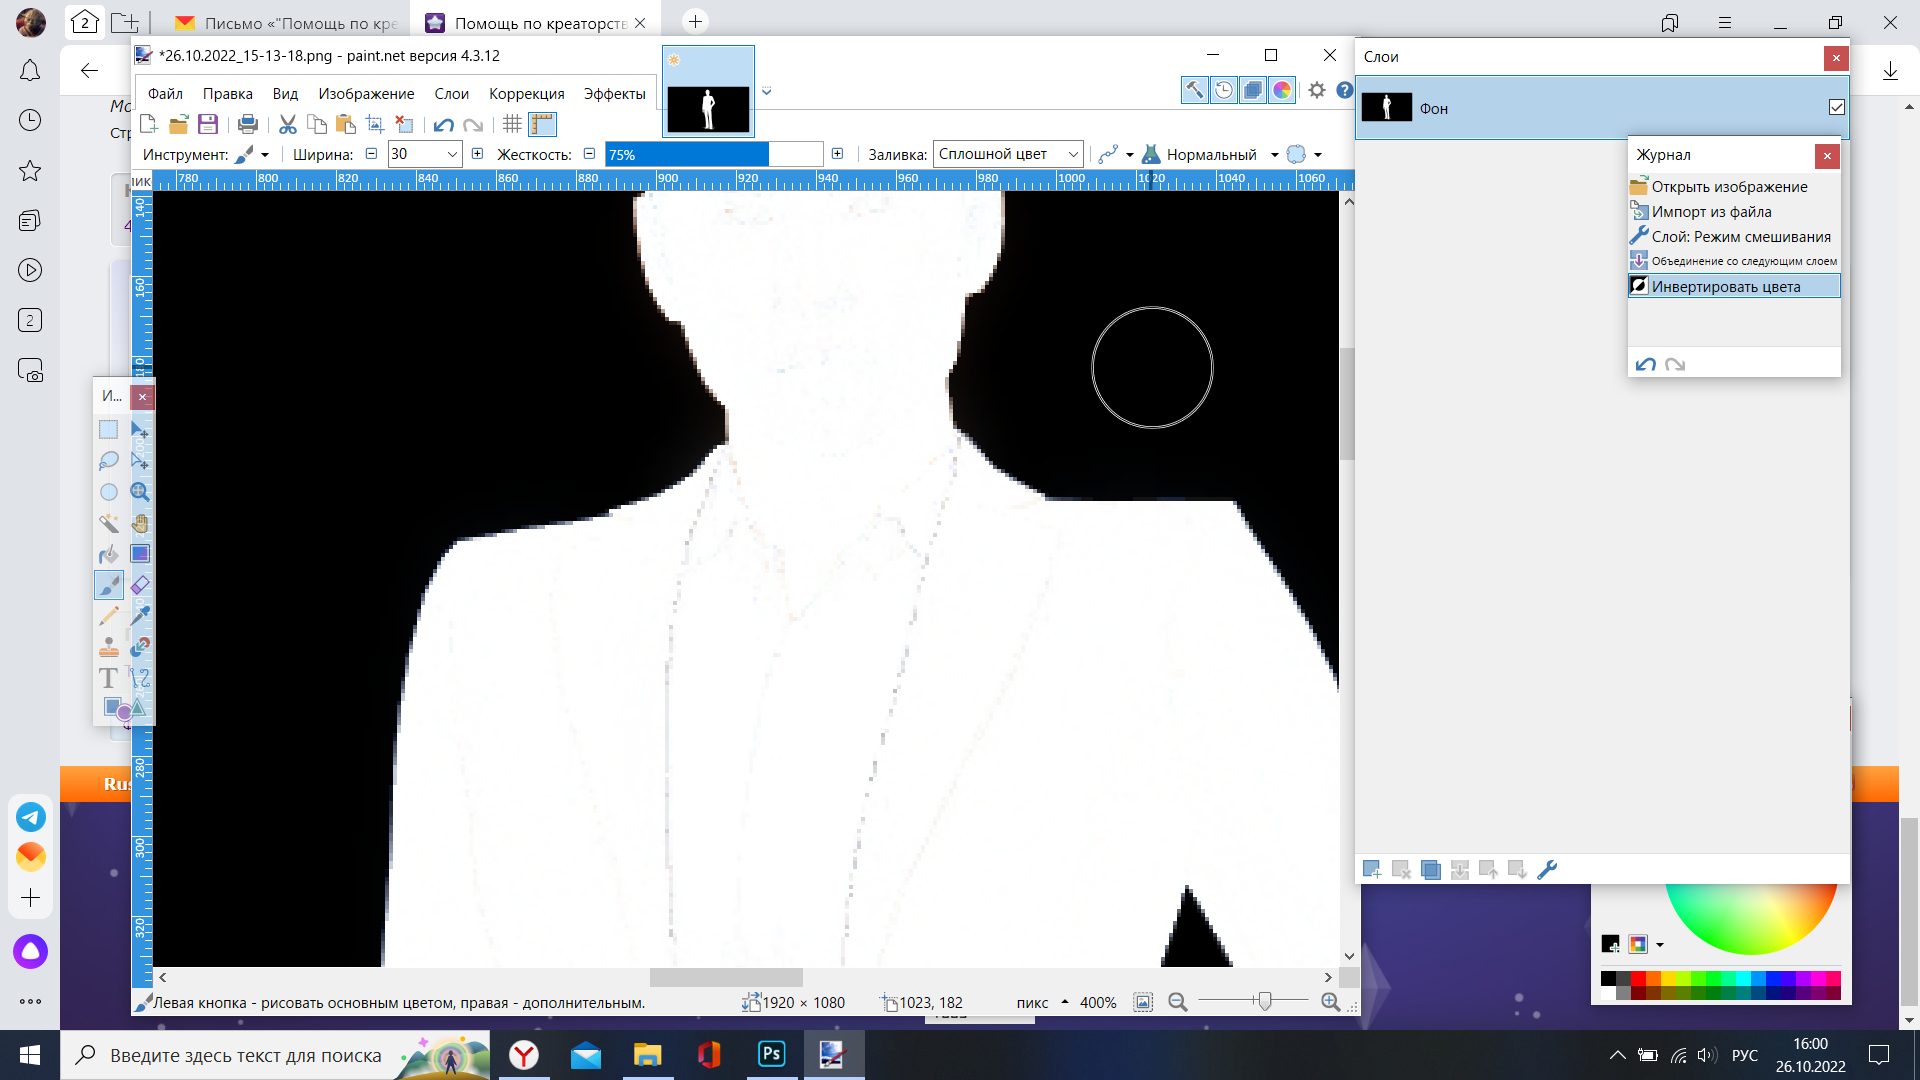The image size is (1920, 1080).
Task: Open the brush width dropdown
Action: click(452, 154)
